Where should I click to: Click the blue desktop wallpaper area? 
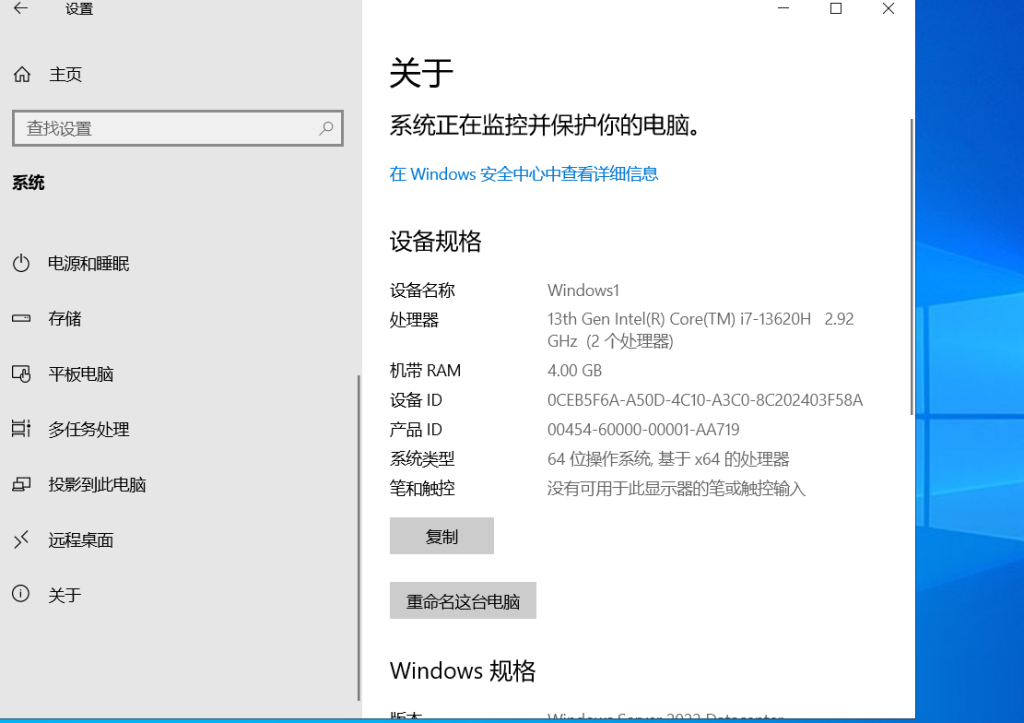970,400
